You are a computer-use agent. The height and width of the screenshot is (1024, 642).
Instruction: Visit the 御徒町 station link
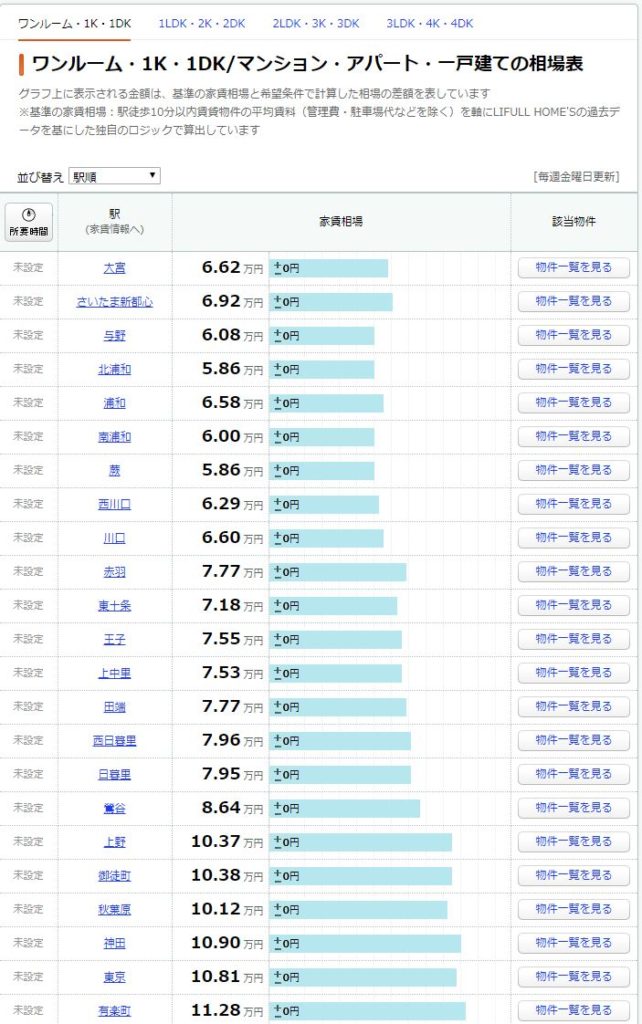click(x=114, y=876)
